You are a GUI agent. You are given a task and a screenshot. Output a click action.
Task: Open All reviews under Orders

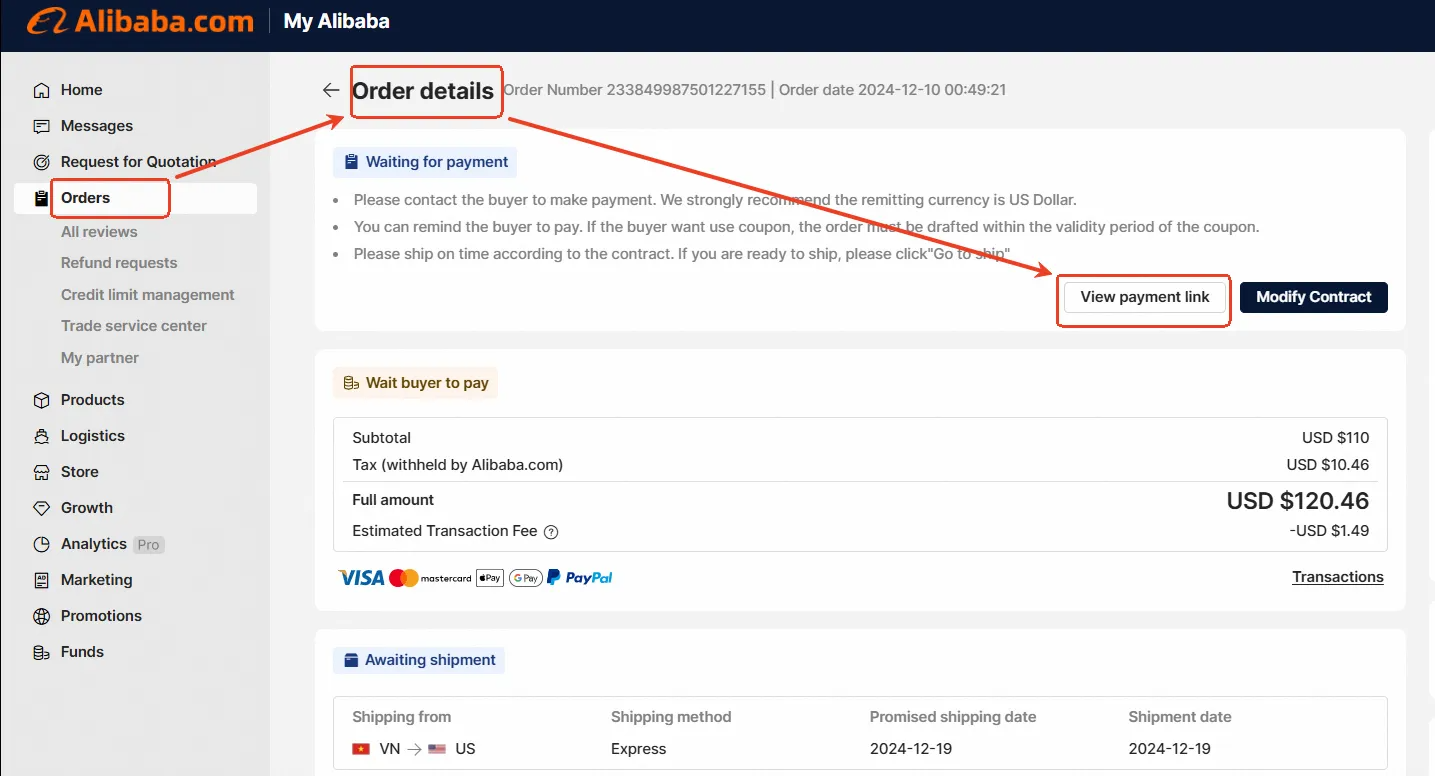coord(99,232)
